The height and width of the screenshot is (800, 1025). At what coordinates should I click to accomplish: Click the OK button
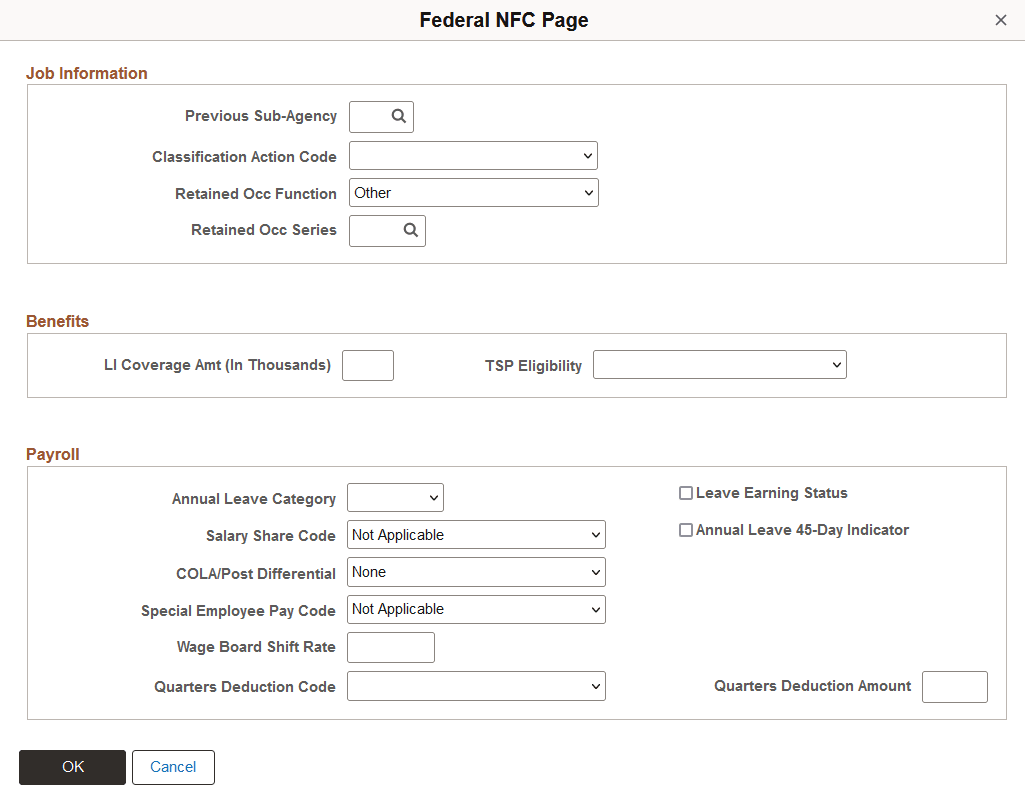pos(71,767)
